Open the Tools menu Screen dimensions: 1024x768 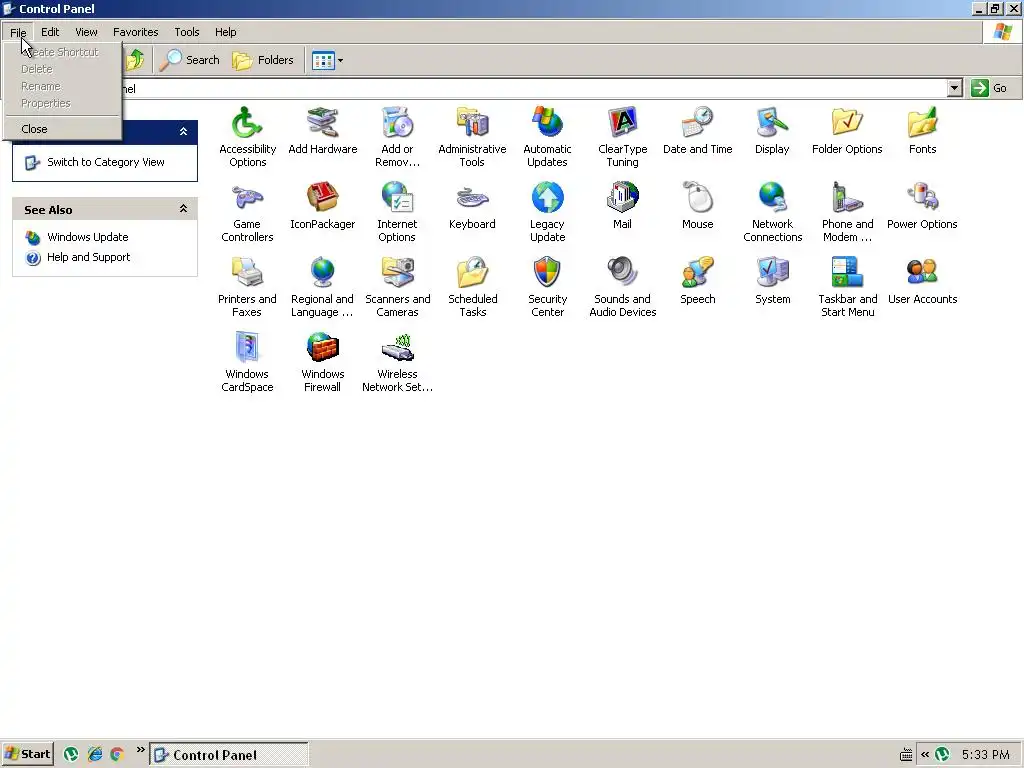click(x=186, y=32)
